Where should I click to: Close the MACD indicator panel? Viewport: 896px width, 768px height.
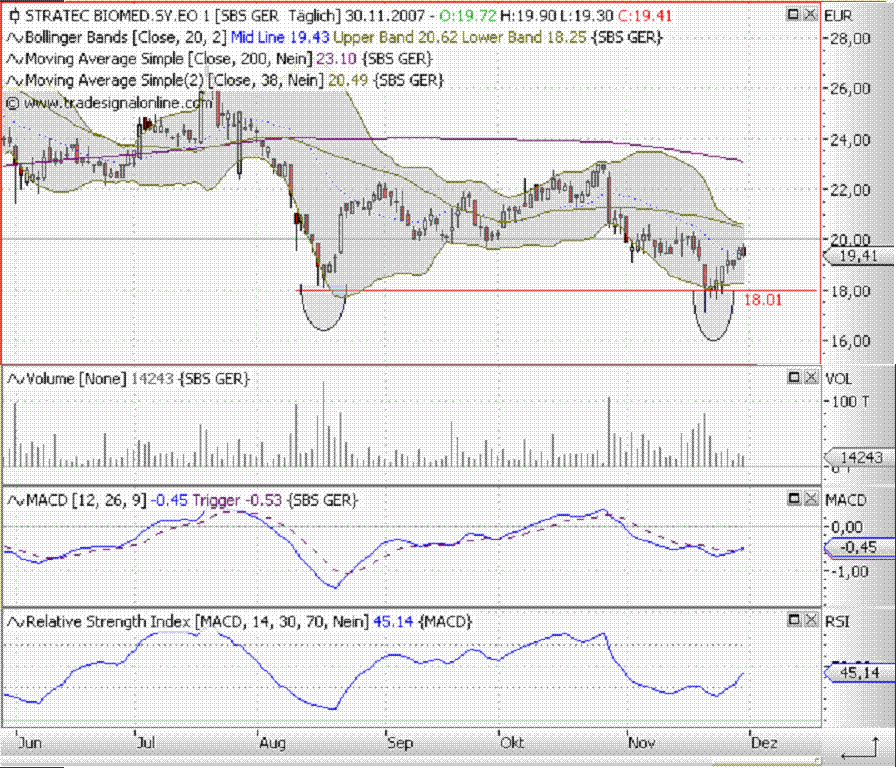811,499
